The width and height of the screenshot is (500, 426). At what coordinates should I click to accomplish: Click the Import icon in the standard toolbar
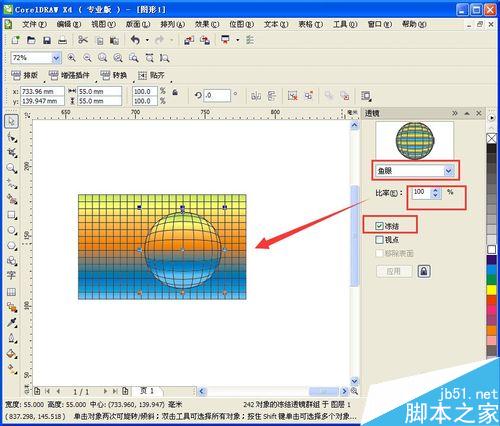pyautogui.click(x=189, y=40)
